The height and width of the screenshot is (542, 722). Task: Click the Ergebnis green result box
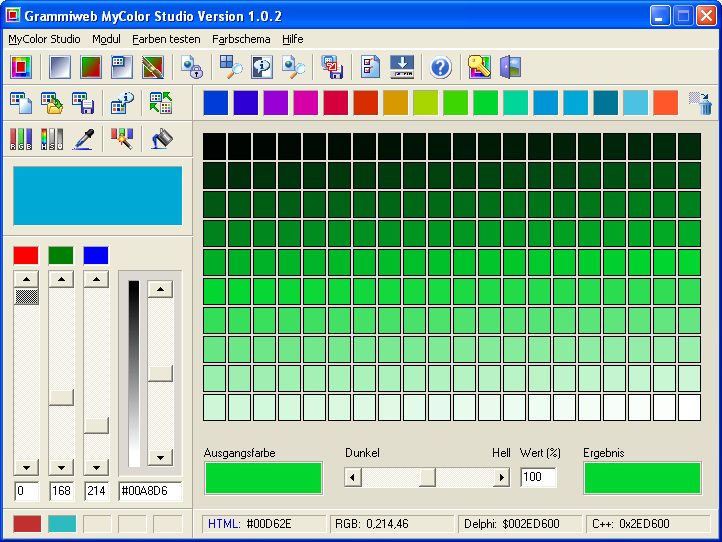[x=643, y=478]
